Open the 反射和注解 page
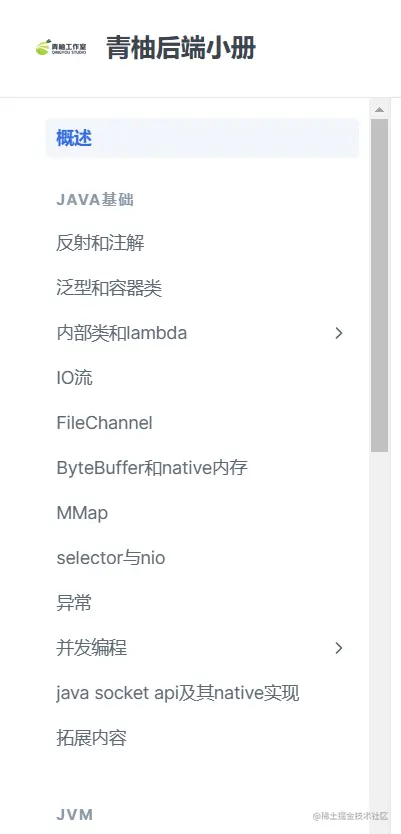The width and height of the screenshot is (401, 834). [100, 244]
